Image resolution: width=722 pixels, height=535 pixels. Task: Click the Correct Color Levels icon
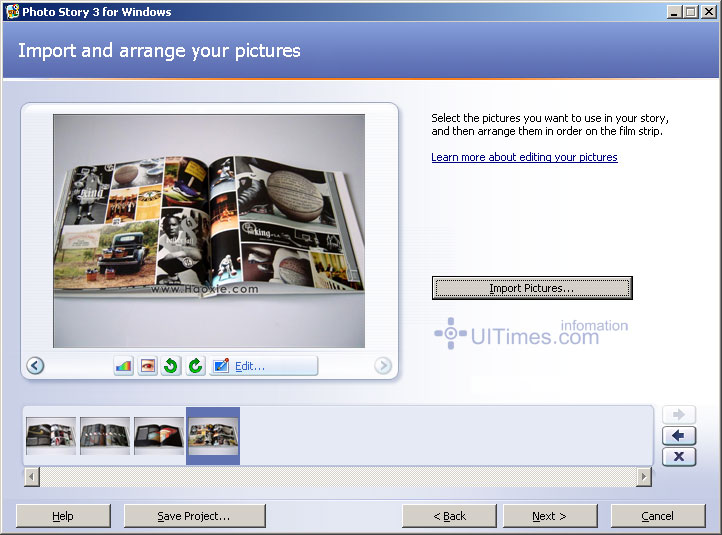(x=123, y=366)
